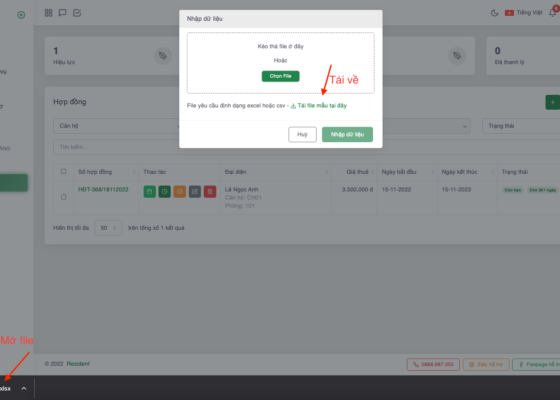Open the notification bell icon
Image resolution: width=560 pixels, height=400 pixels.
552,13
